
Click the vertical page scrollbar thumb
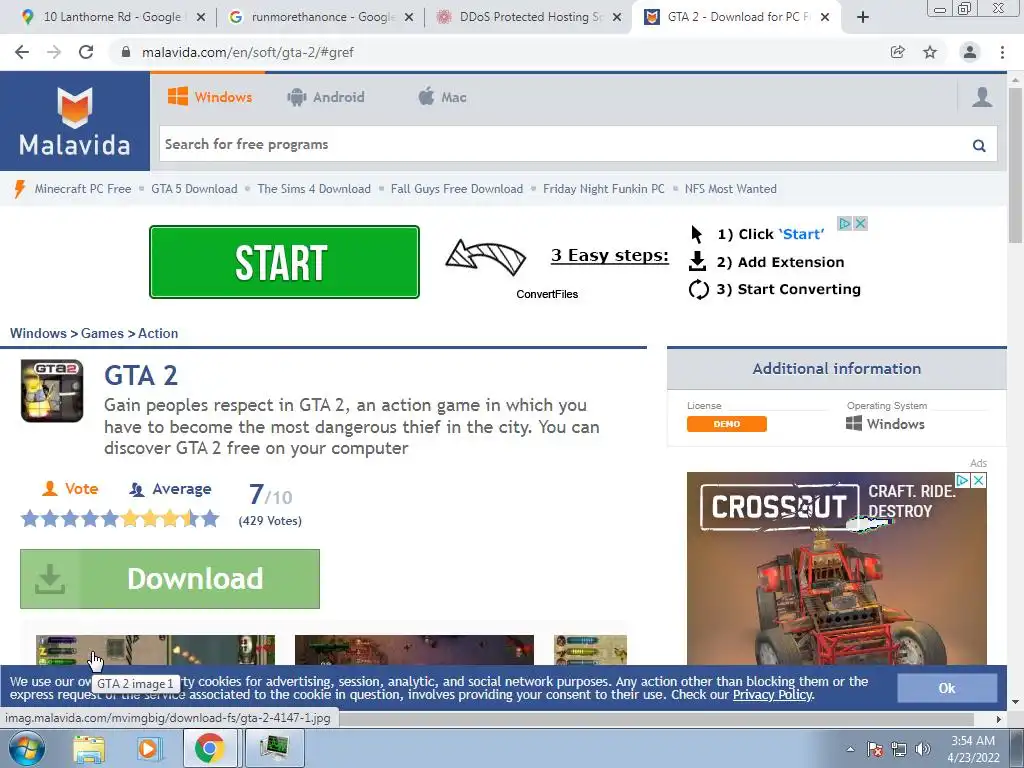pos(1016,165)
